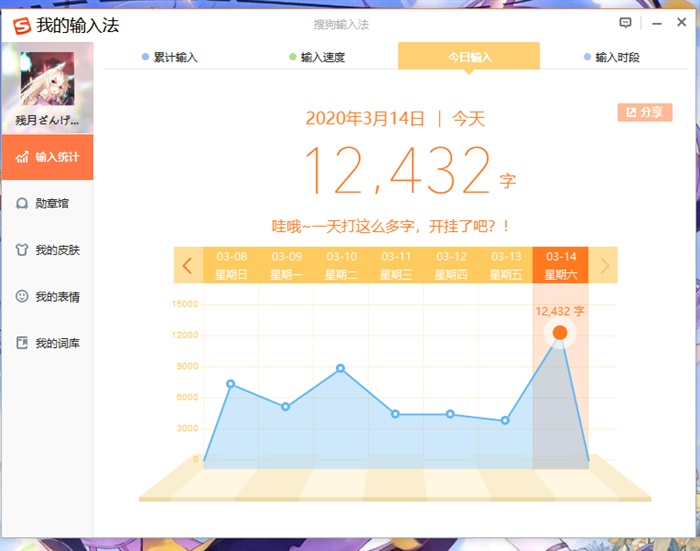Screen dimensions: 700x551
Task: Select the 今日输入 tab
Action: pos(468,57)
